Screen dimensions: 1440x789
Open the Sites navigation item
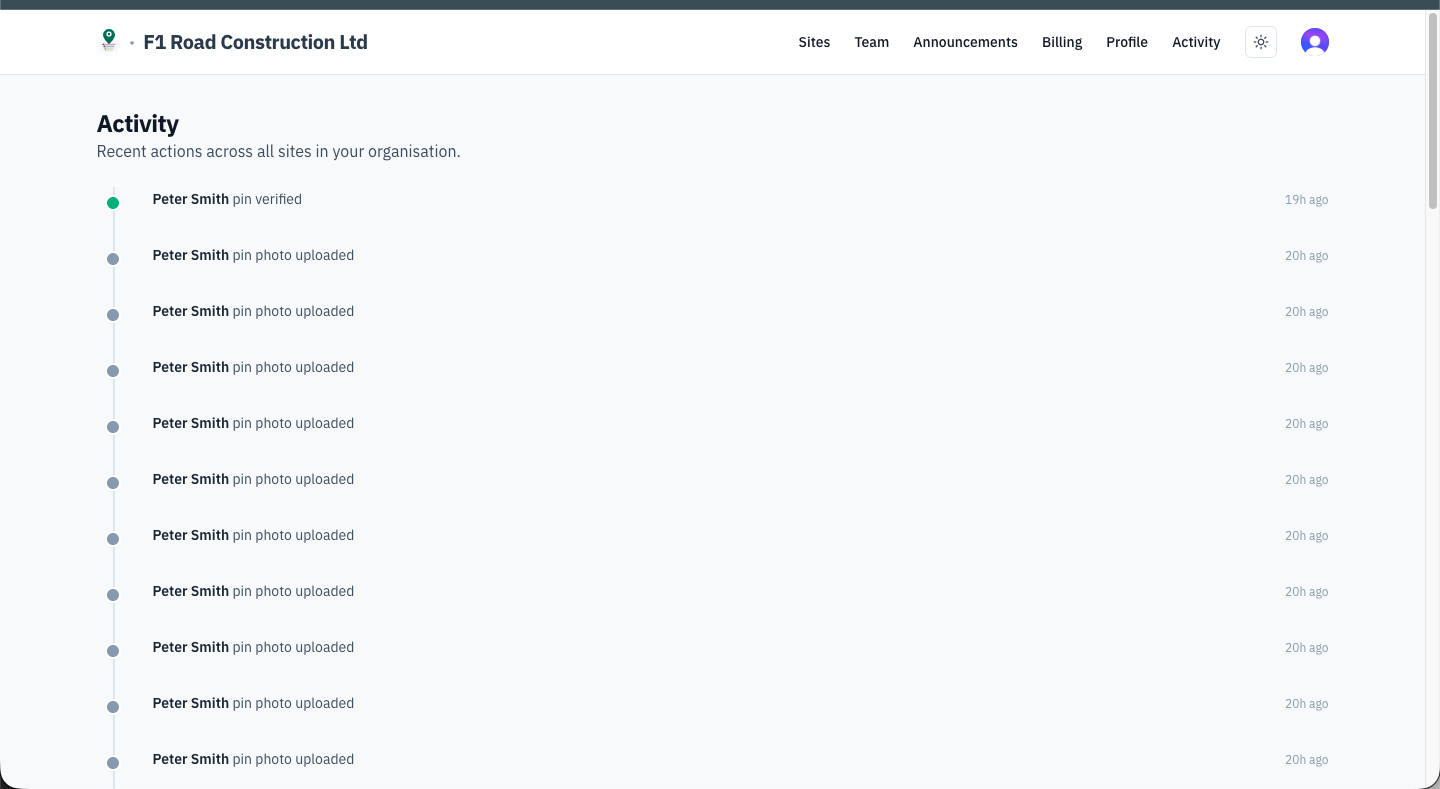pyautogui.click(x=814, y=42)
